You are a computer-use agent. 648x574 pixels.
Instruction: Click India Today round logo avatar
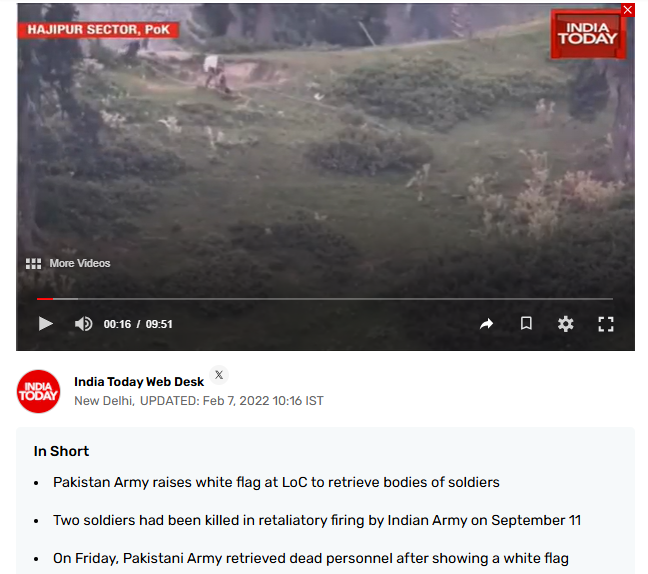point(38,391)
